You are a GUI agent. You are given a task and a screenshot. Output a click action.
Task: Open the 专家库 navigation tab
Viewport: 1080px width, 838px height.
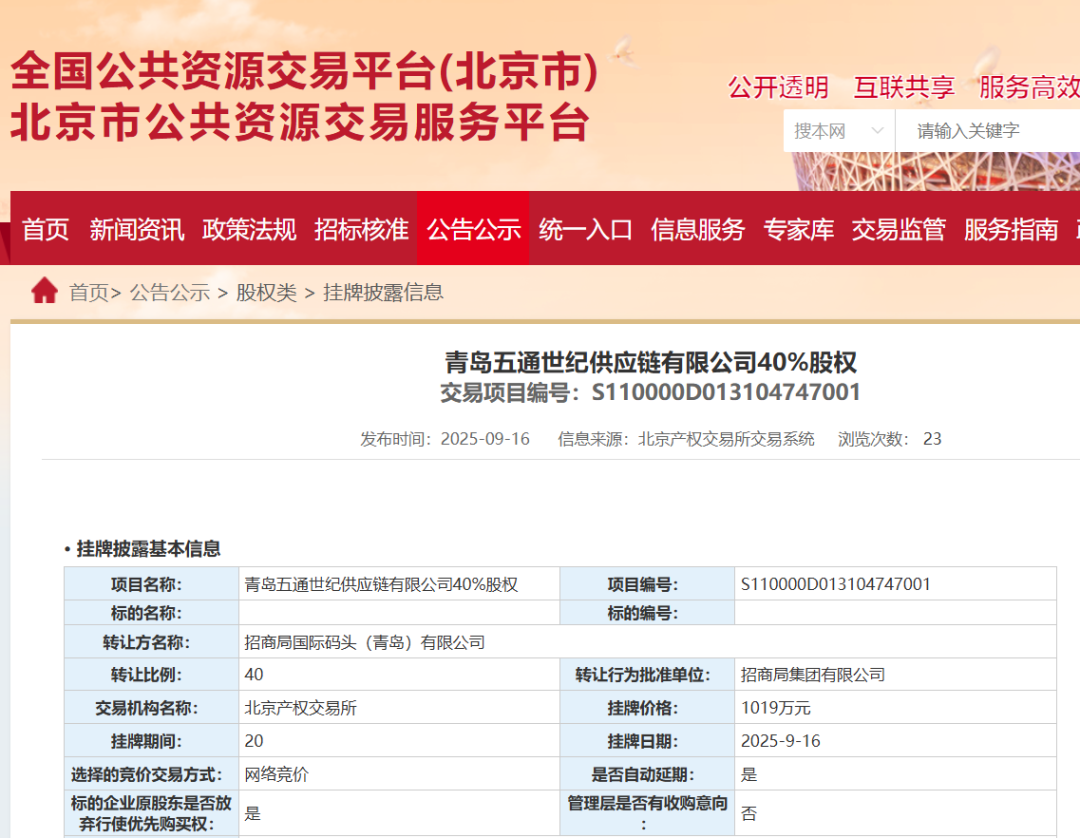(798, 229)
